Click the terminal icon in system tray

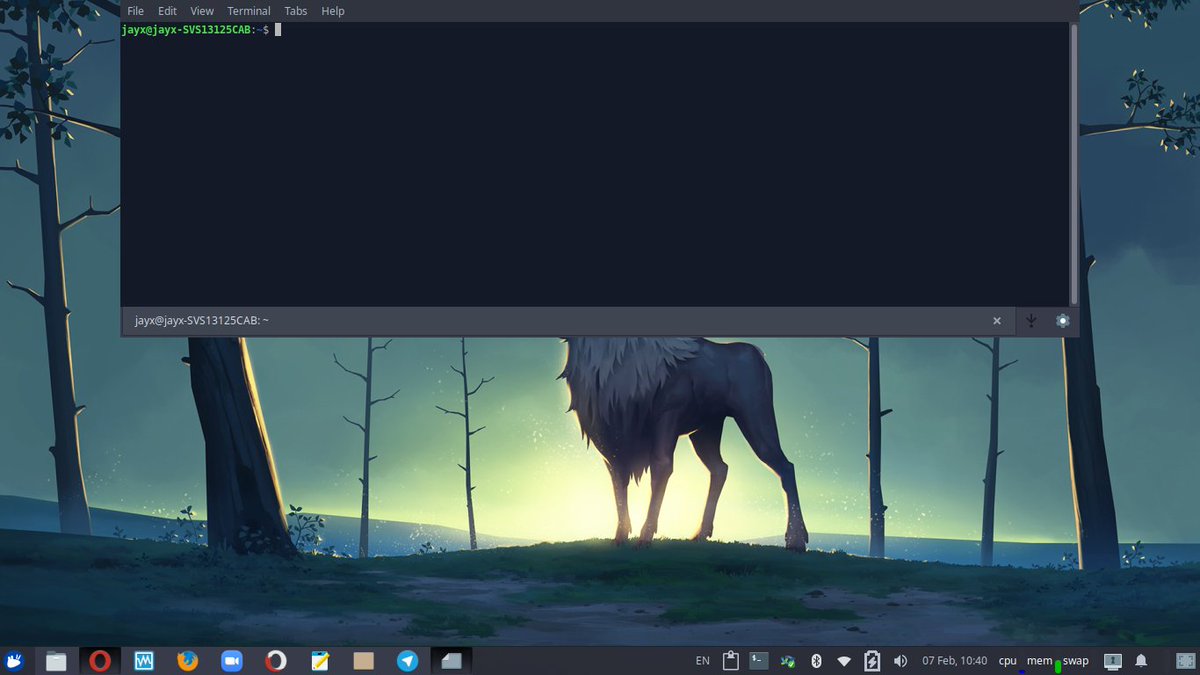(x=759, y=661)
